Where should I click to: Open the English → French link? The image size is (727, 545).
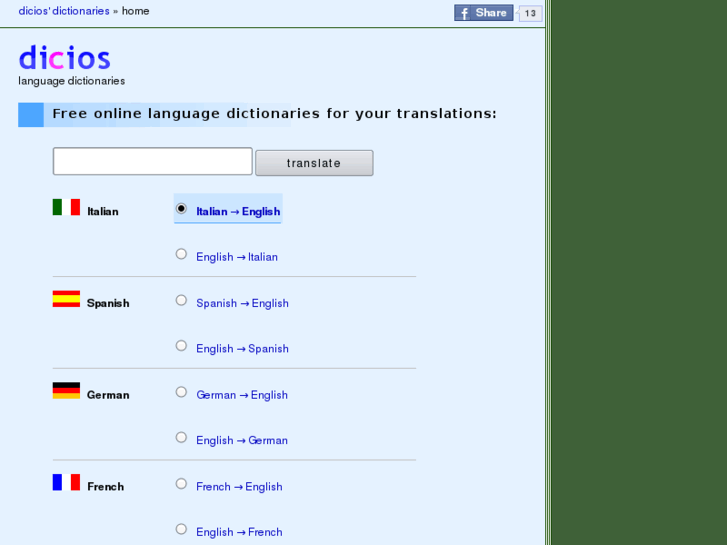tap(239, 532)
